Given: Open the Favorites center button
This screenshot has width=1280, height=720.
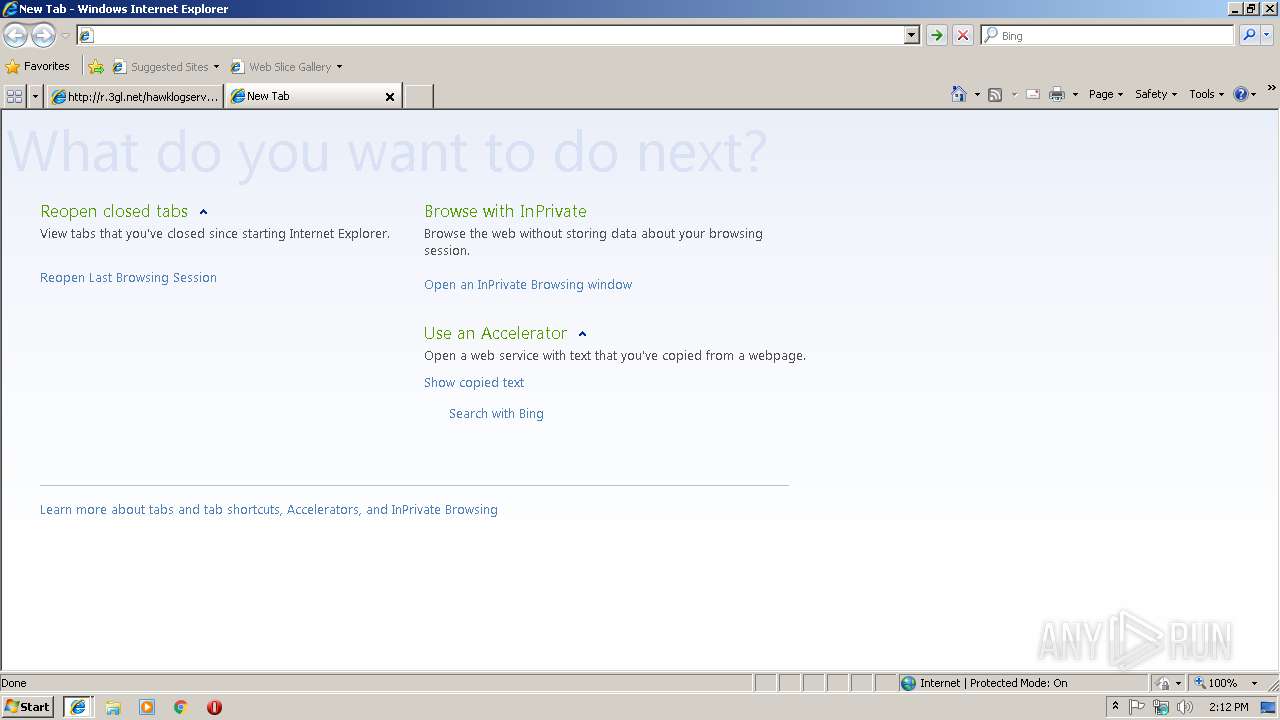Looking at the screenshot, I should 38,67.
